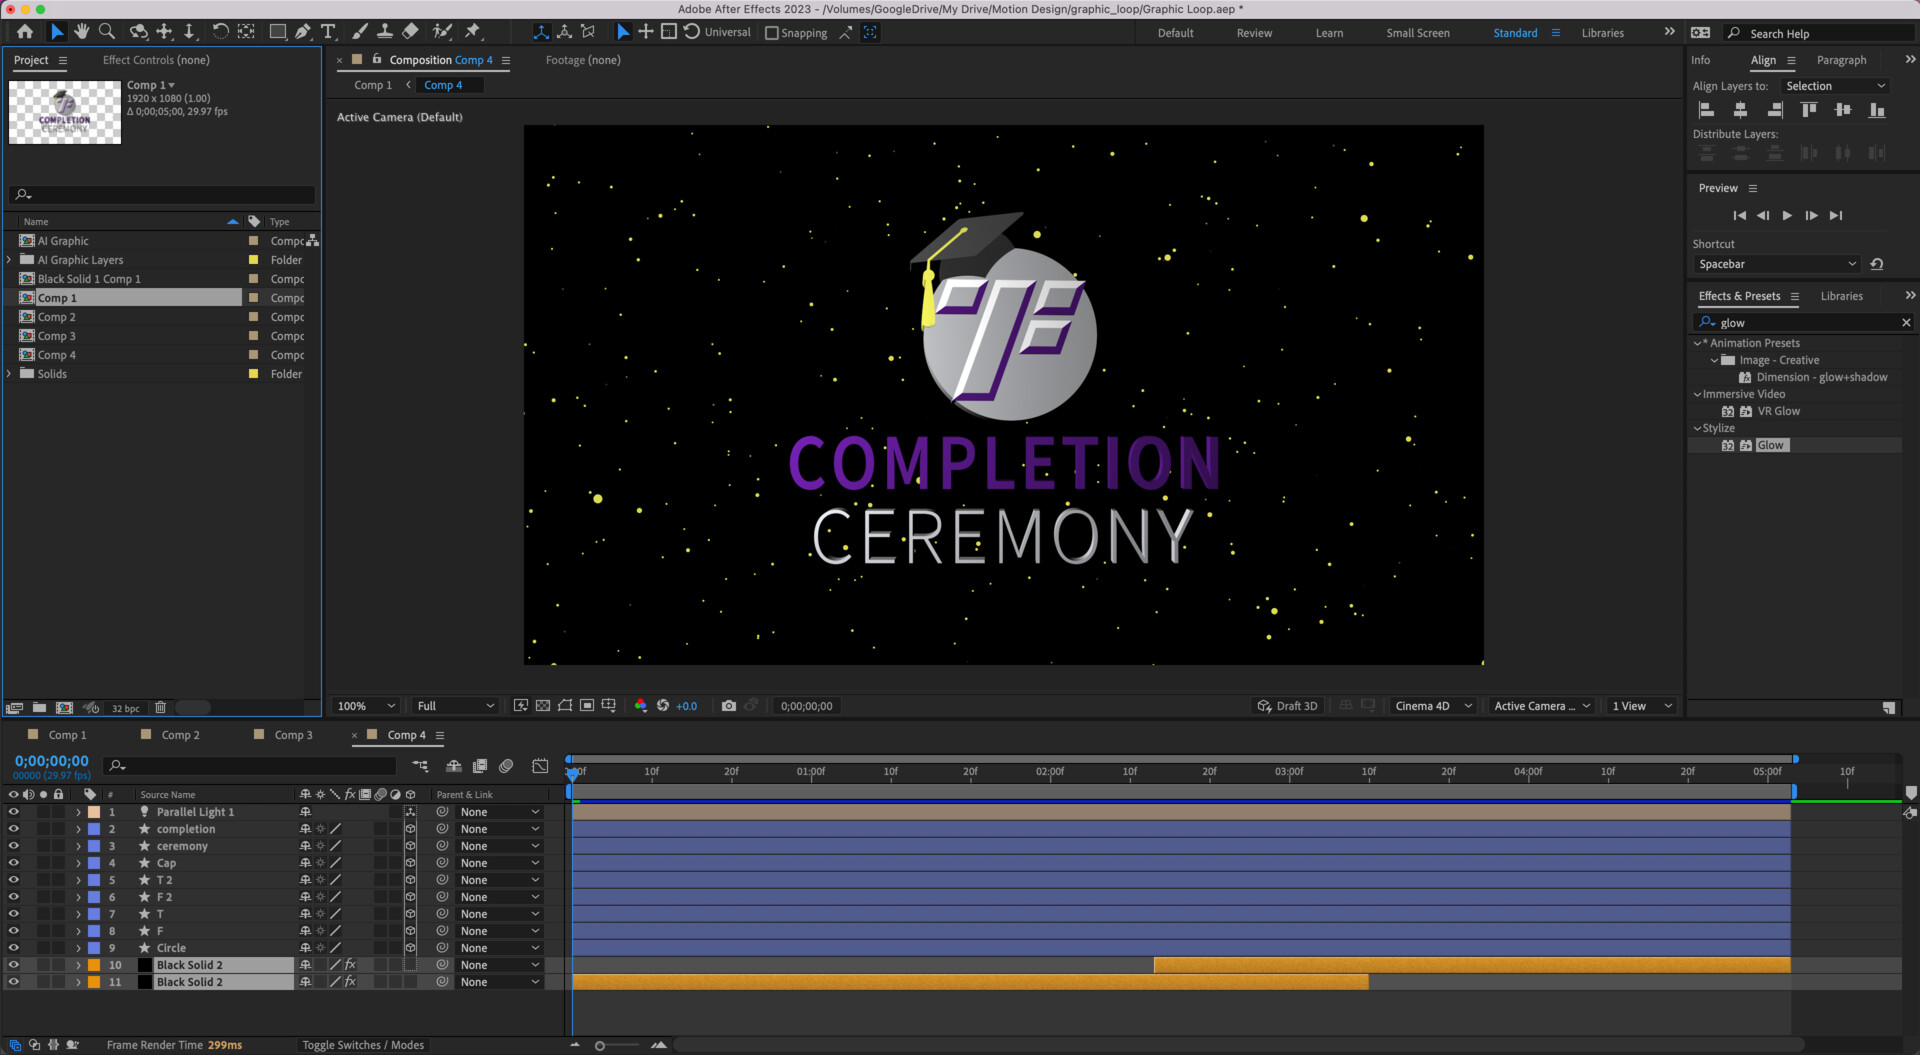This screenshot has width=1920, height=1055.
Task: Choose the Type tool
Action: point(327,31)
